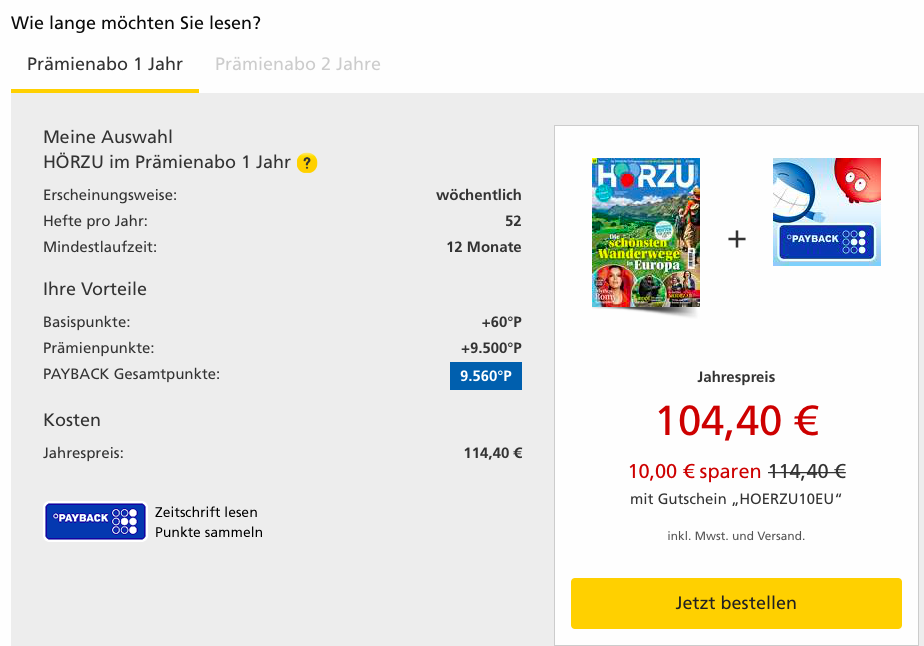This screenshot has width=924, height=646.
Task: Click the PAYBACK card image with balloons
Action: pyautogui.click(x=827, y=212)
